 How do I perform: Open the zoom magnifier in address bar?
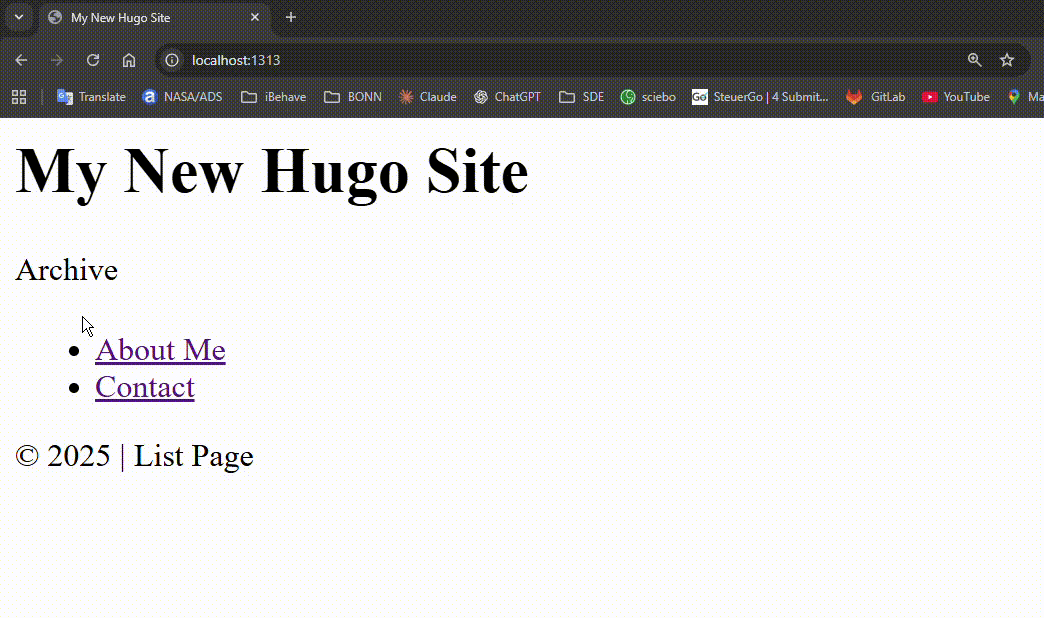[974, 60]
